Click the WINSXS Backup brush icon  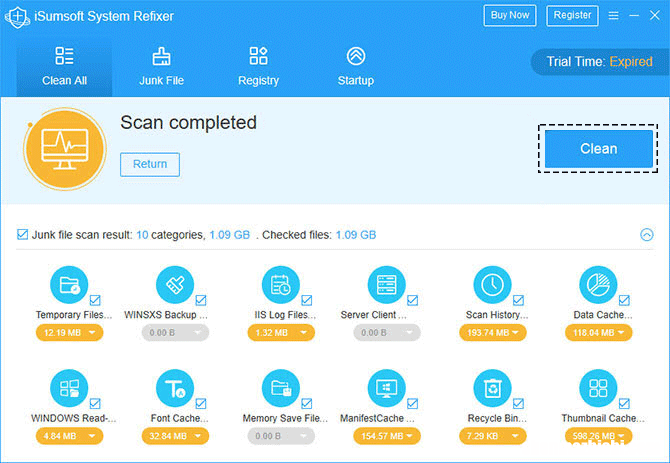pyautogui.click(x=175, y=284)
